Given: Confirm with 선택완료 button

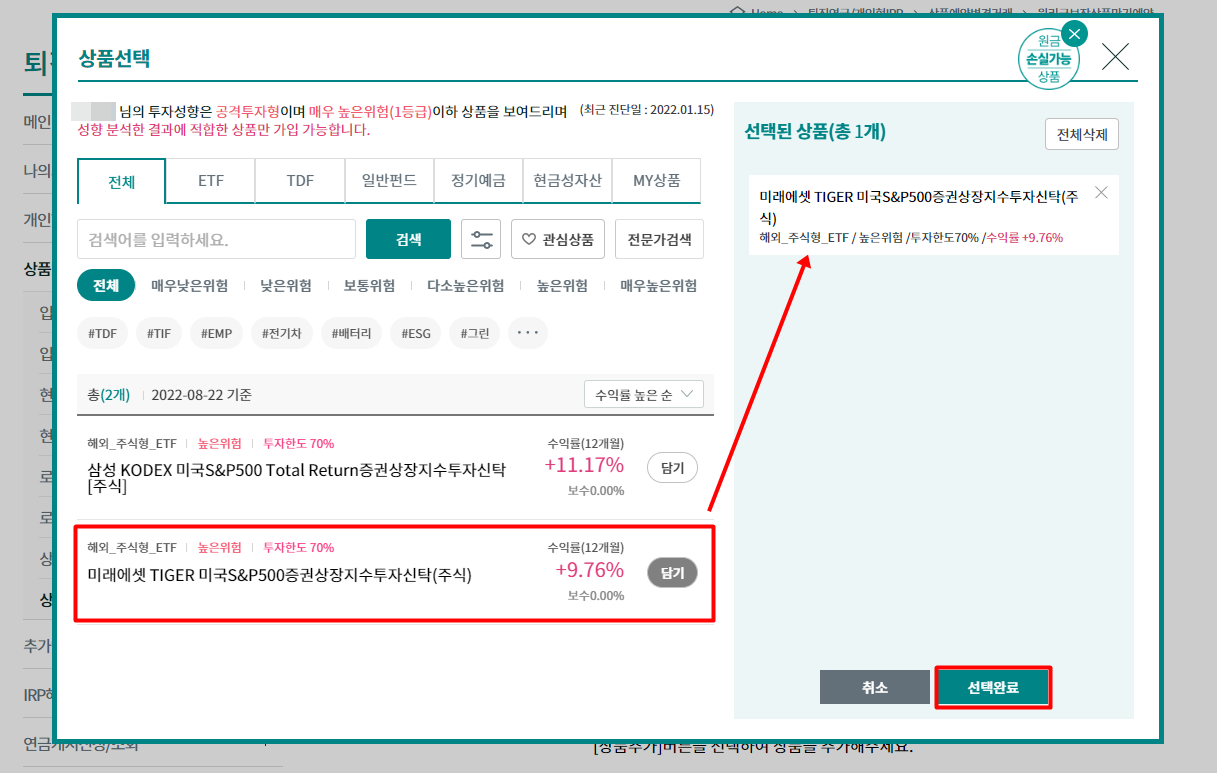Looking at the screenshot, I should pyautogui.click(x=992, y=687).
